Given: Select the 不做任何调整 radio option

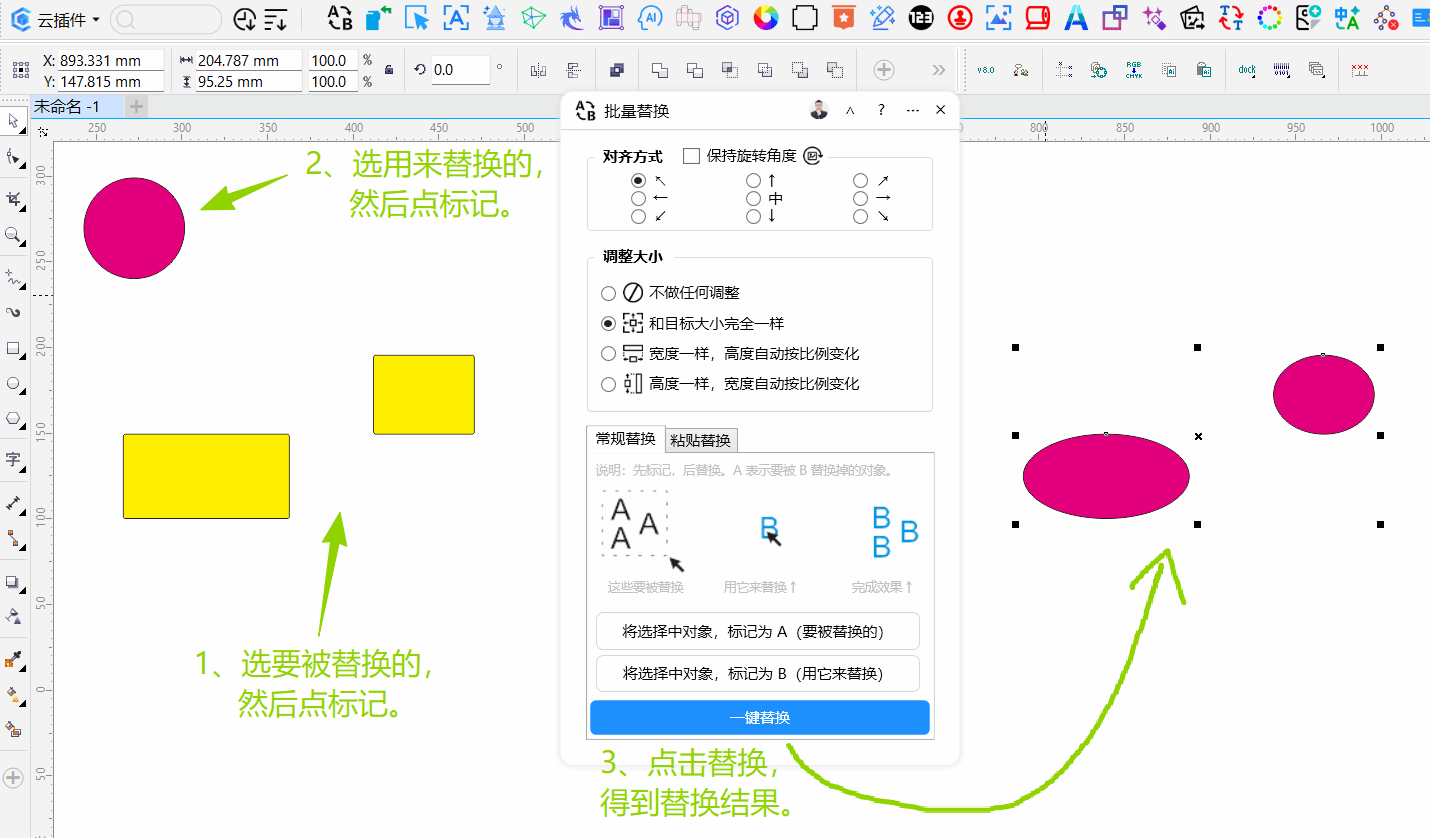Looking at the screenshot, I should pyautogui.click(x=608, y=294).
